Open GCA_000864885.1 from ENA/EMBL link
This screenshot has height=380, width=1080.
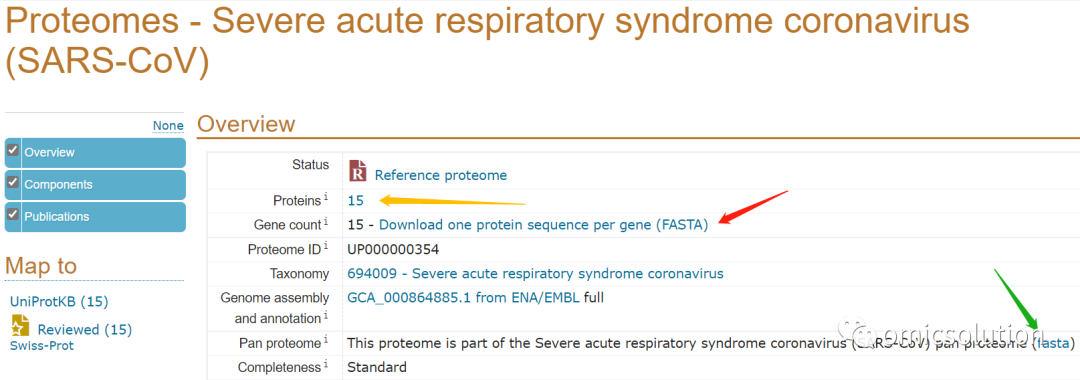464,297
